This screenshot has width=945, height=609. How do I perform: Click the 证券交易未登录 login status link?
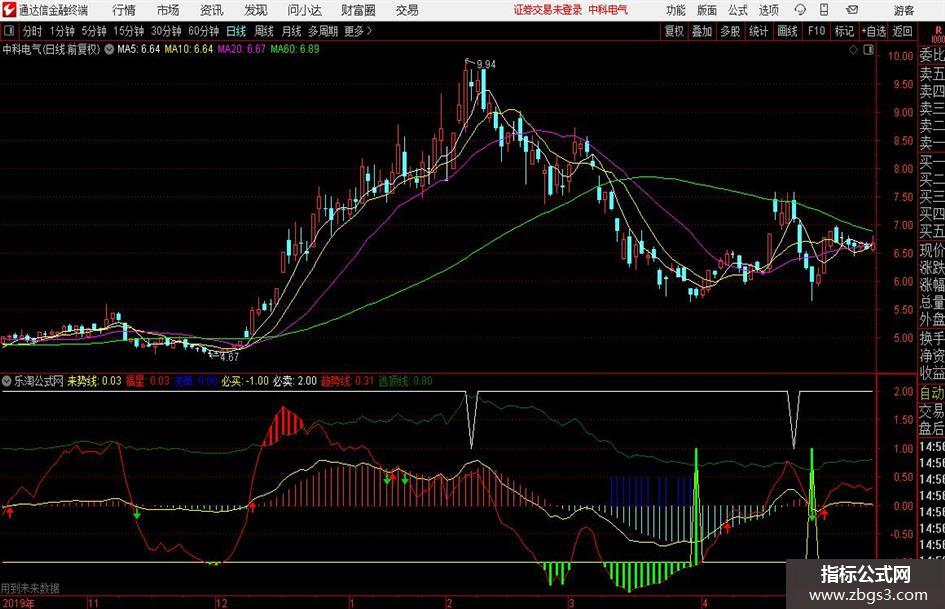(x=548, y=10)
